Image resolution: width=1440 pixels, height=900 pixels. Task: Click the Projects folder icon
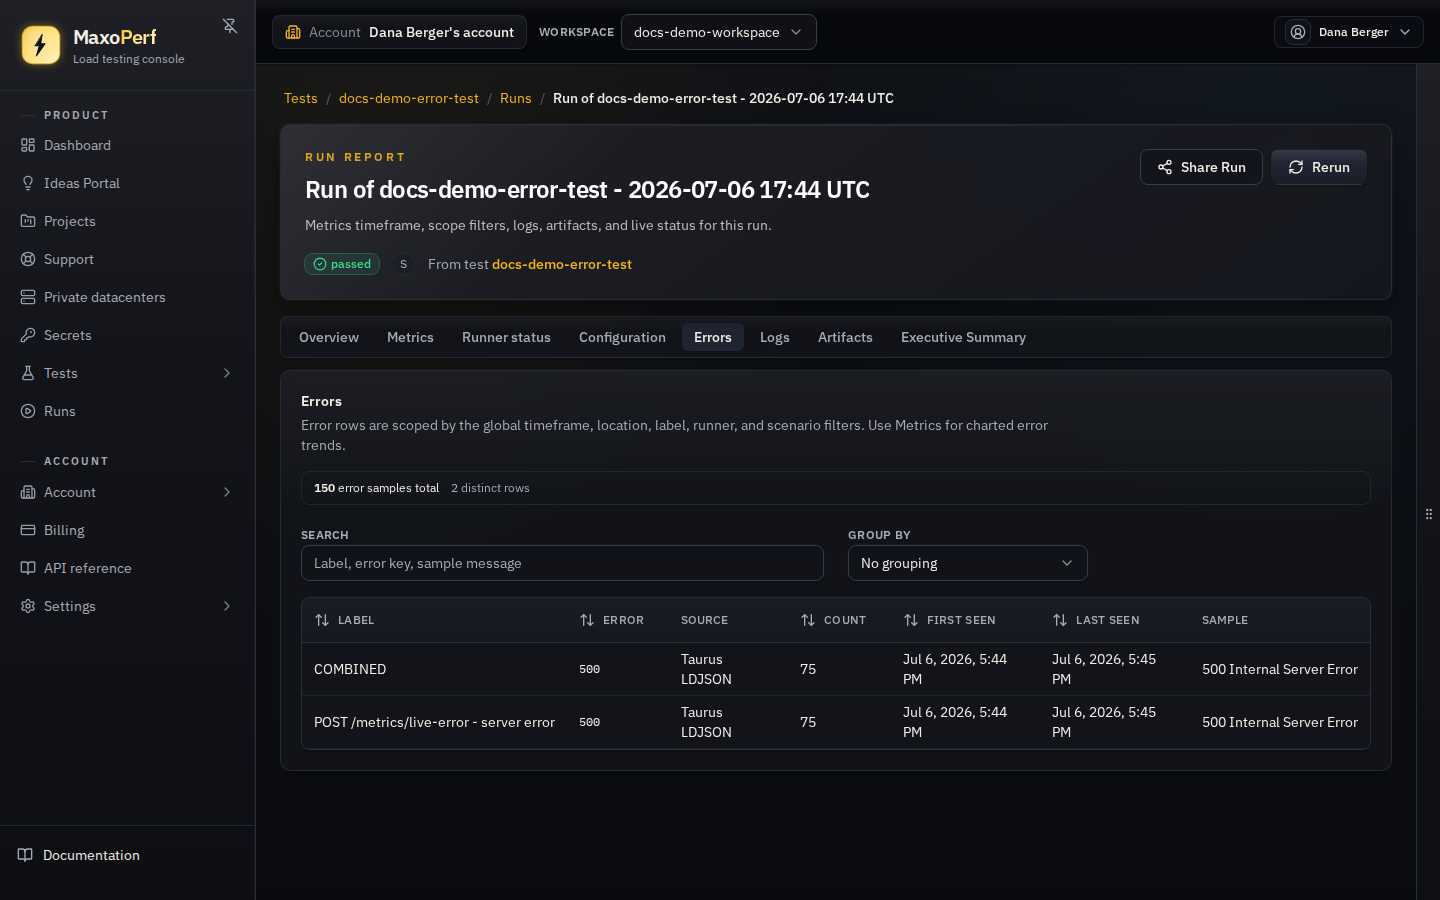point(28,221)
